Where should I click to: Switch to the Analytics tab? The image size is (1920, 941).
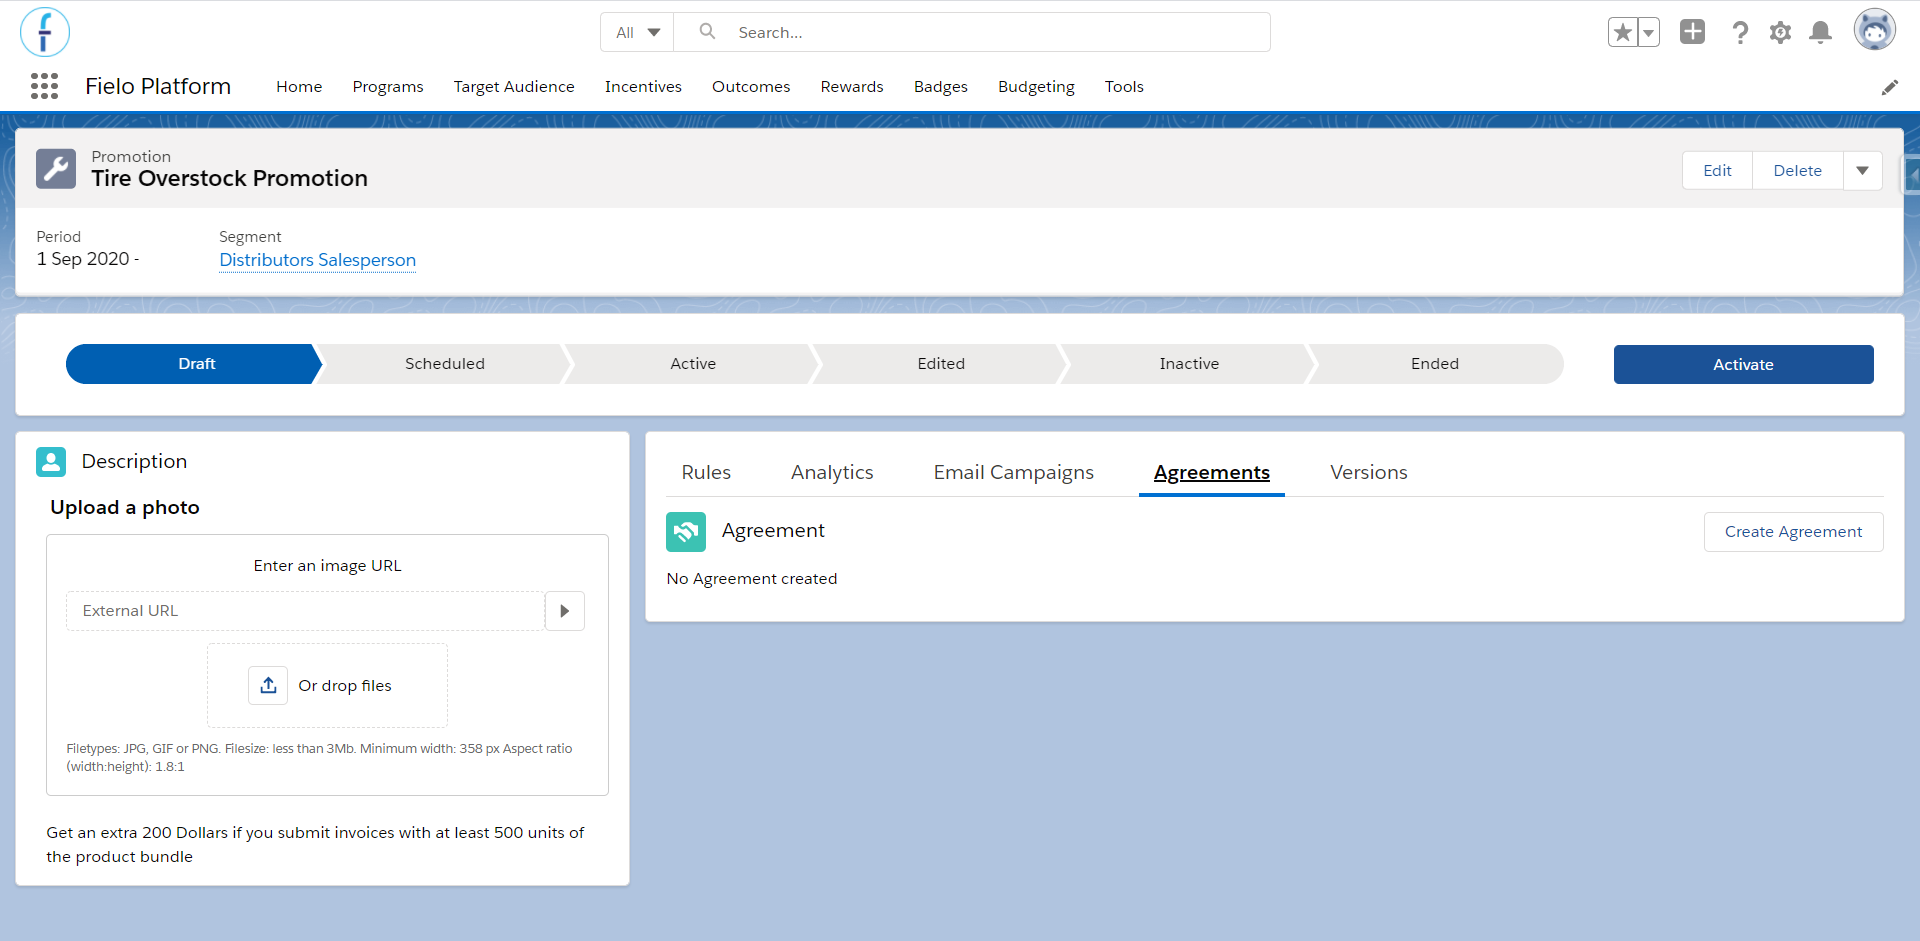point(832,472)
